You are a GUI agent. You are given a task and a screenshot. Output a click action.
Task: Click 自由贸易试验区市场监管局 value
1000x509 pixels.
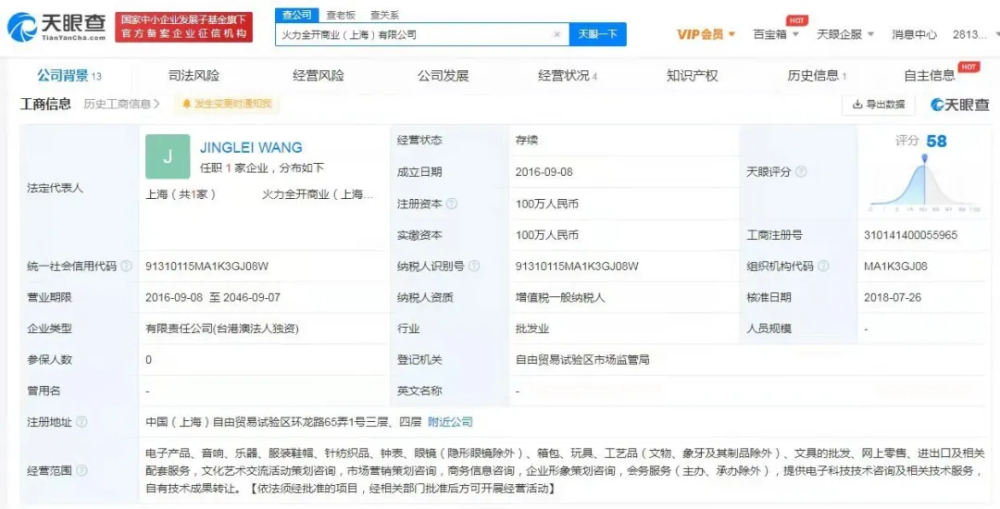582,360
